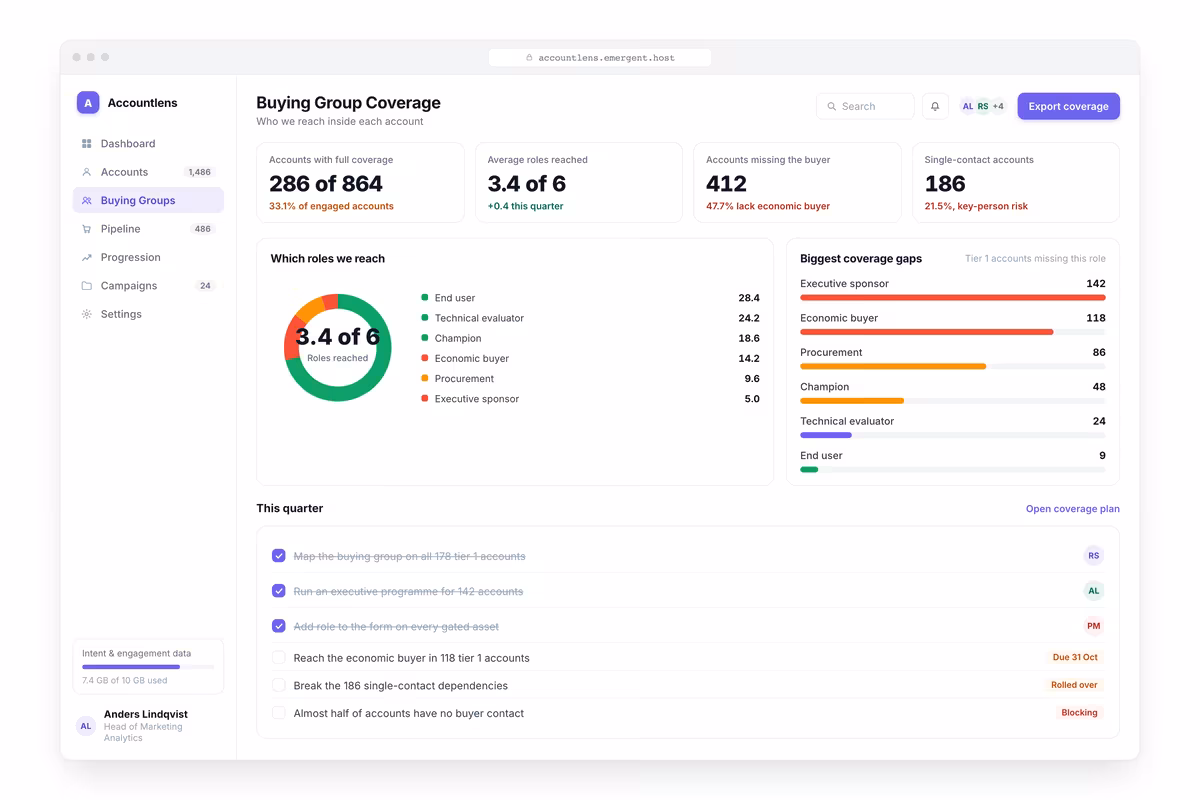Click the Export coverage button
This screenshot has width=1200, height=800.
pyautogui.click(x=1068, y=106)
